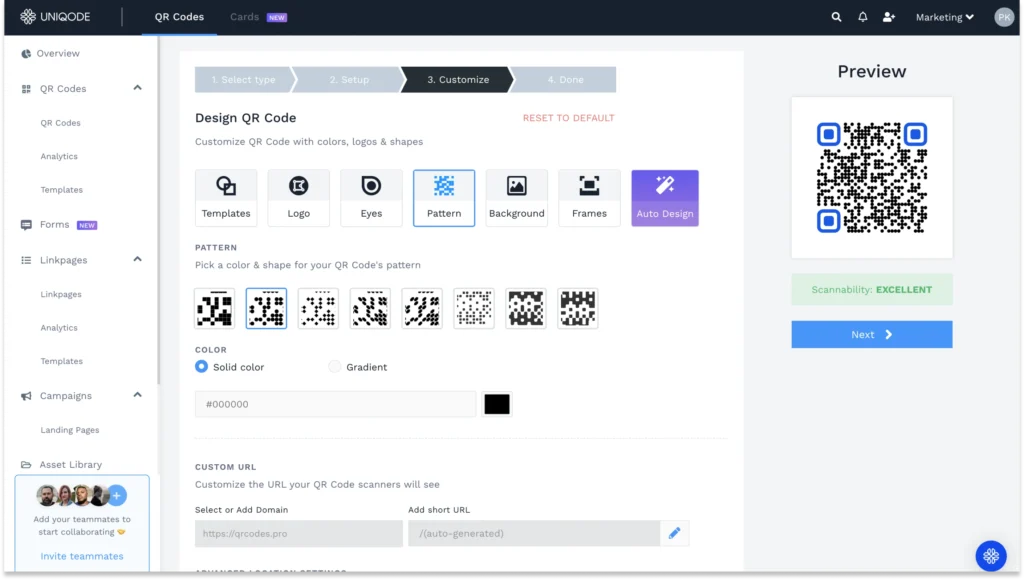Click the add user icon in header

pos(889,17)
